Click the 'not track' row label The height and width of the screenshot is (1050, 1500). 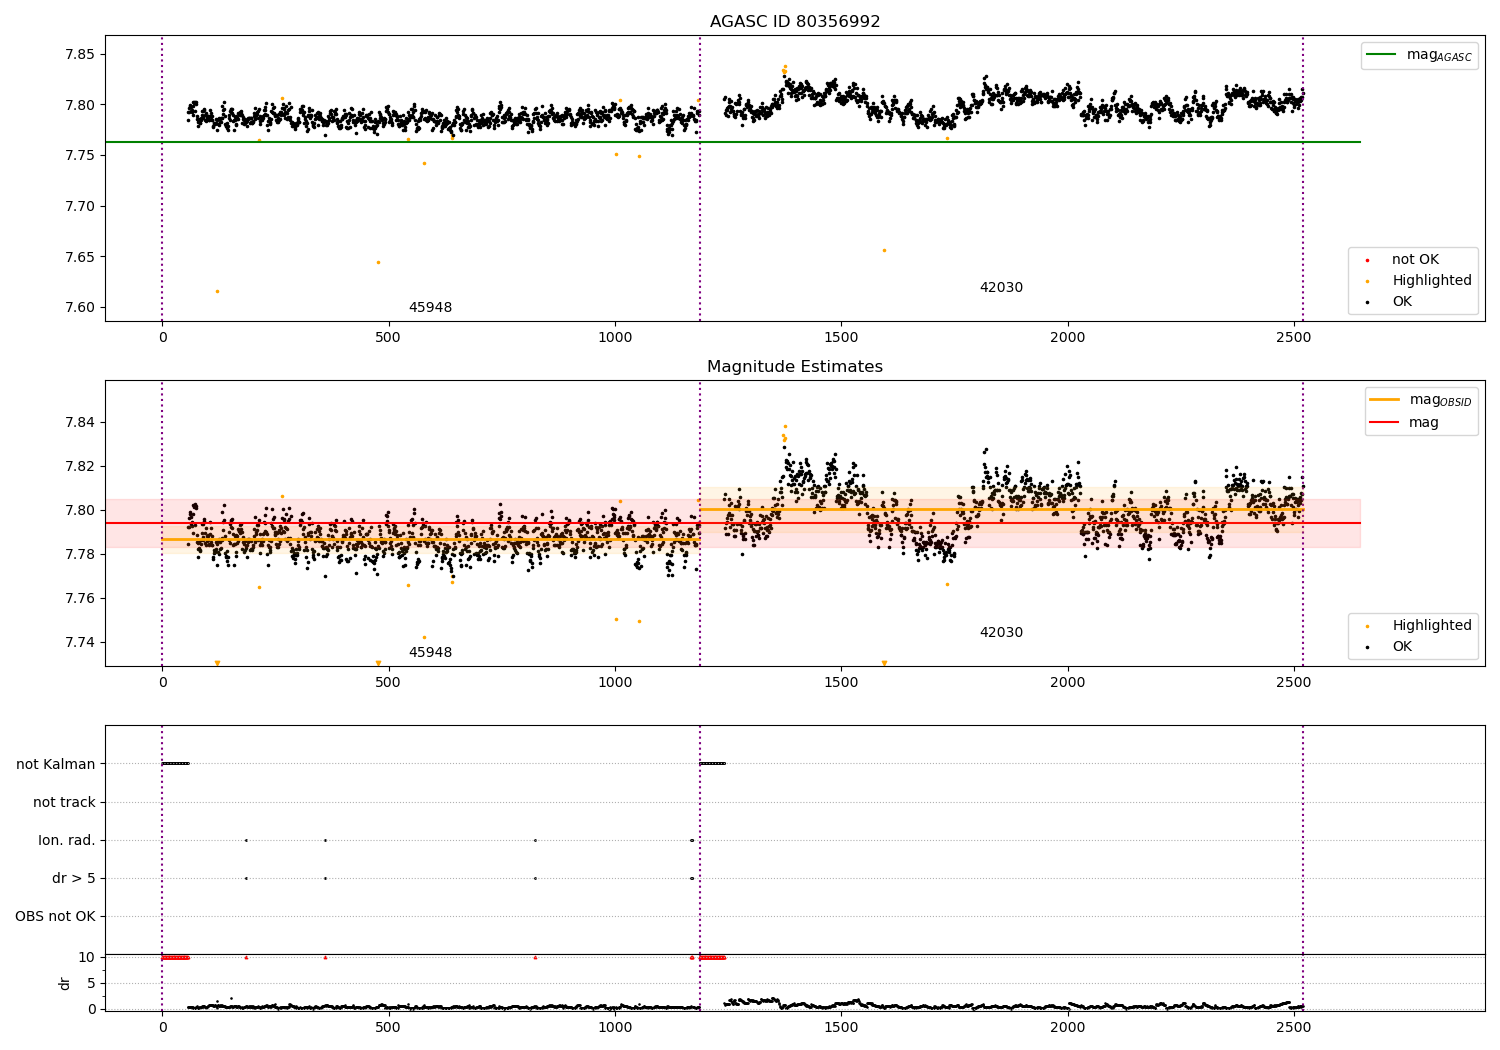[x=64, y=803]
